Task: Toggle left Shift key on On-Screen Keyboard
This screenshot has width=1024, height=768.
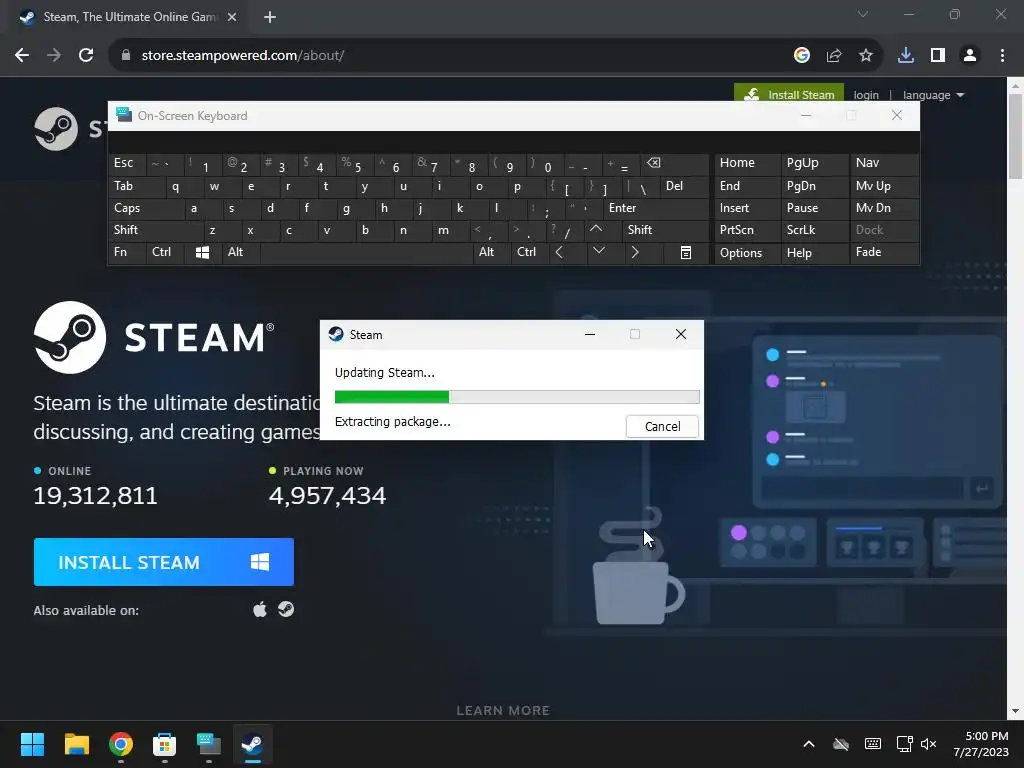Action: pos(155,230)
